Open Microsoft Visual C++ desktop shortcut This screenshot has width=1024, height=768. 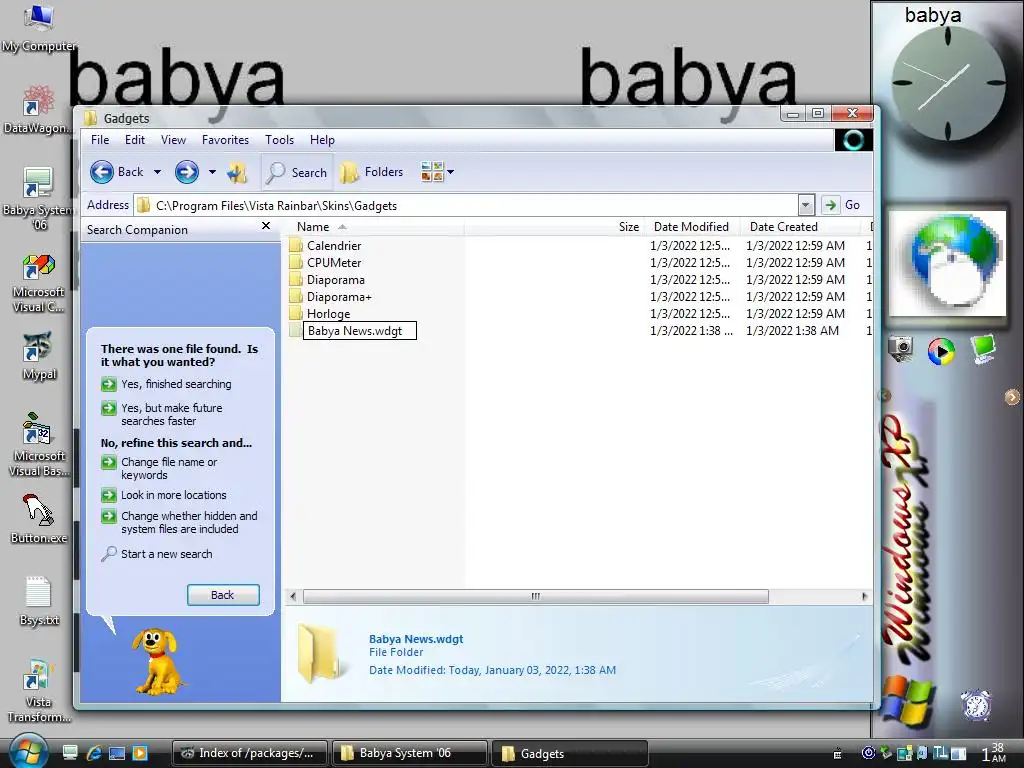pyautogui.click(x=39, y=283)
